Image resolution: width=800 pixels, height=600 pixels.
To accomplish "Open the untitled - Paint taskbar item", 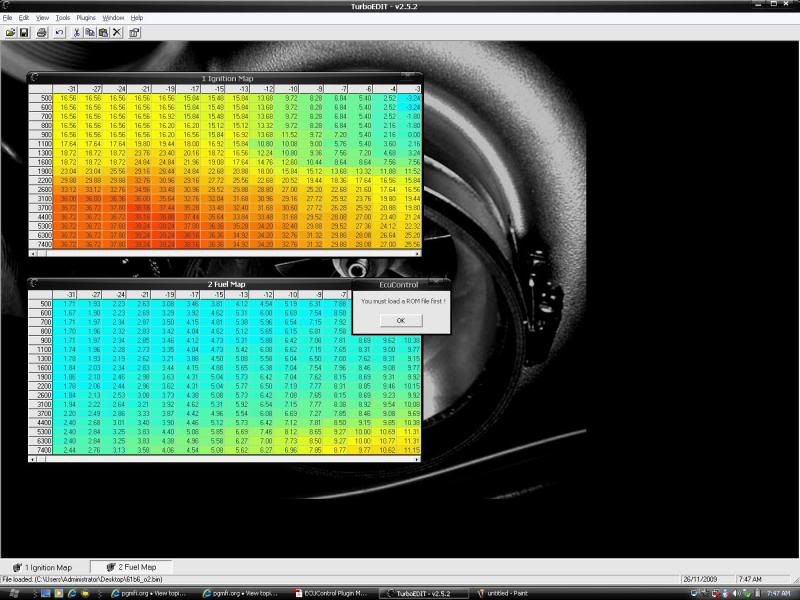I will click(x=505, y=592).
